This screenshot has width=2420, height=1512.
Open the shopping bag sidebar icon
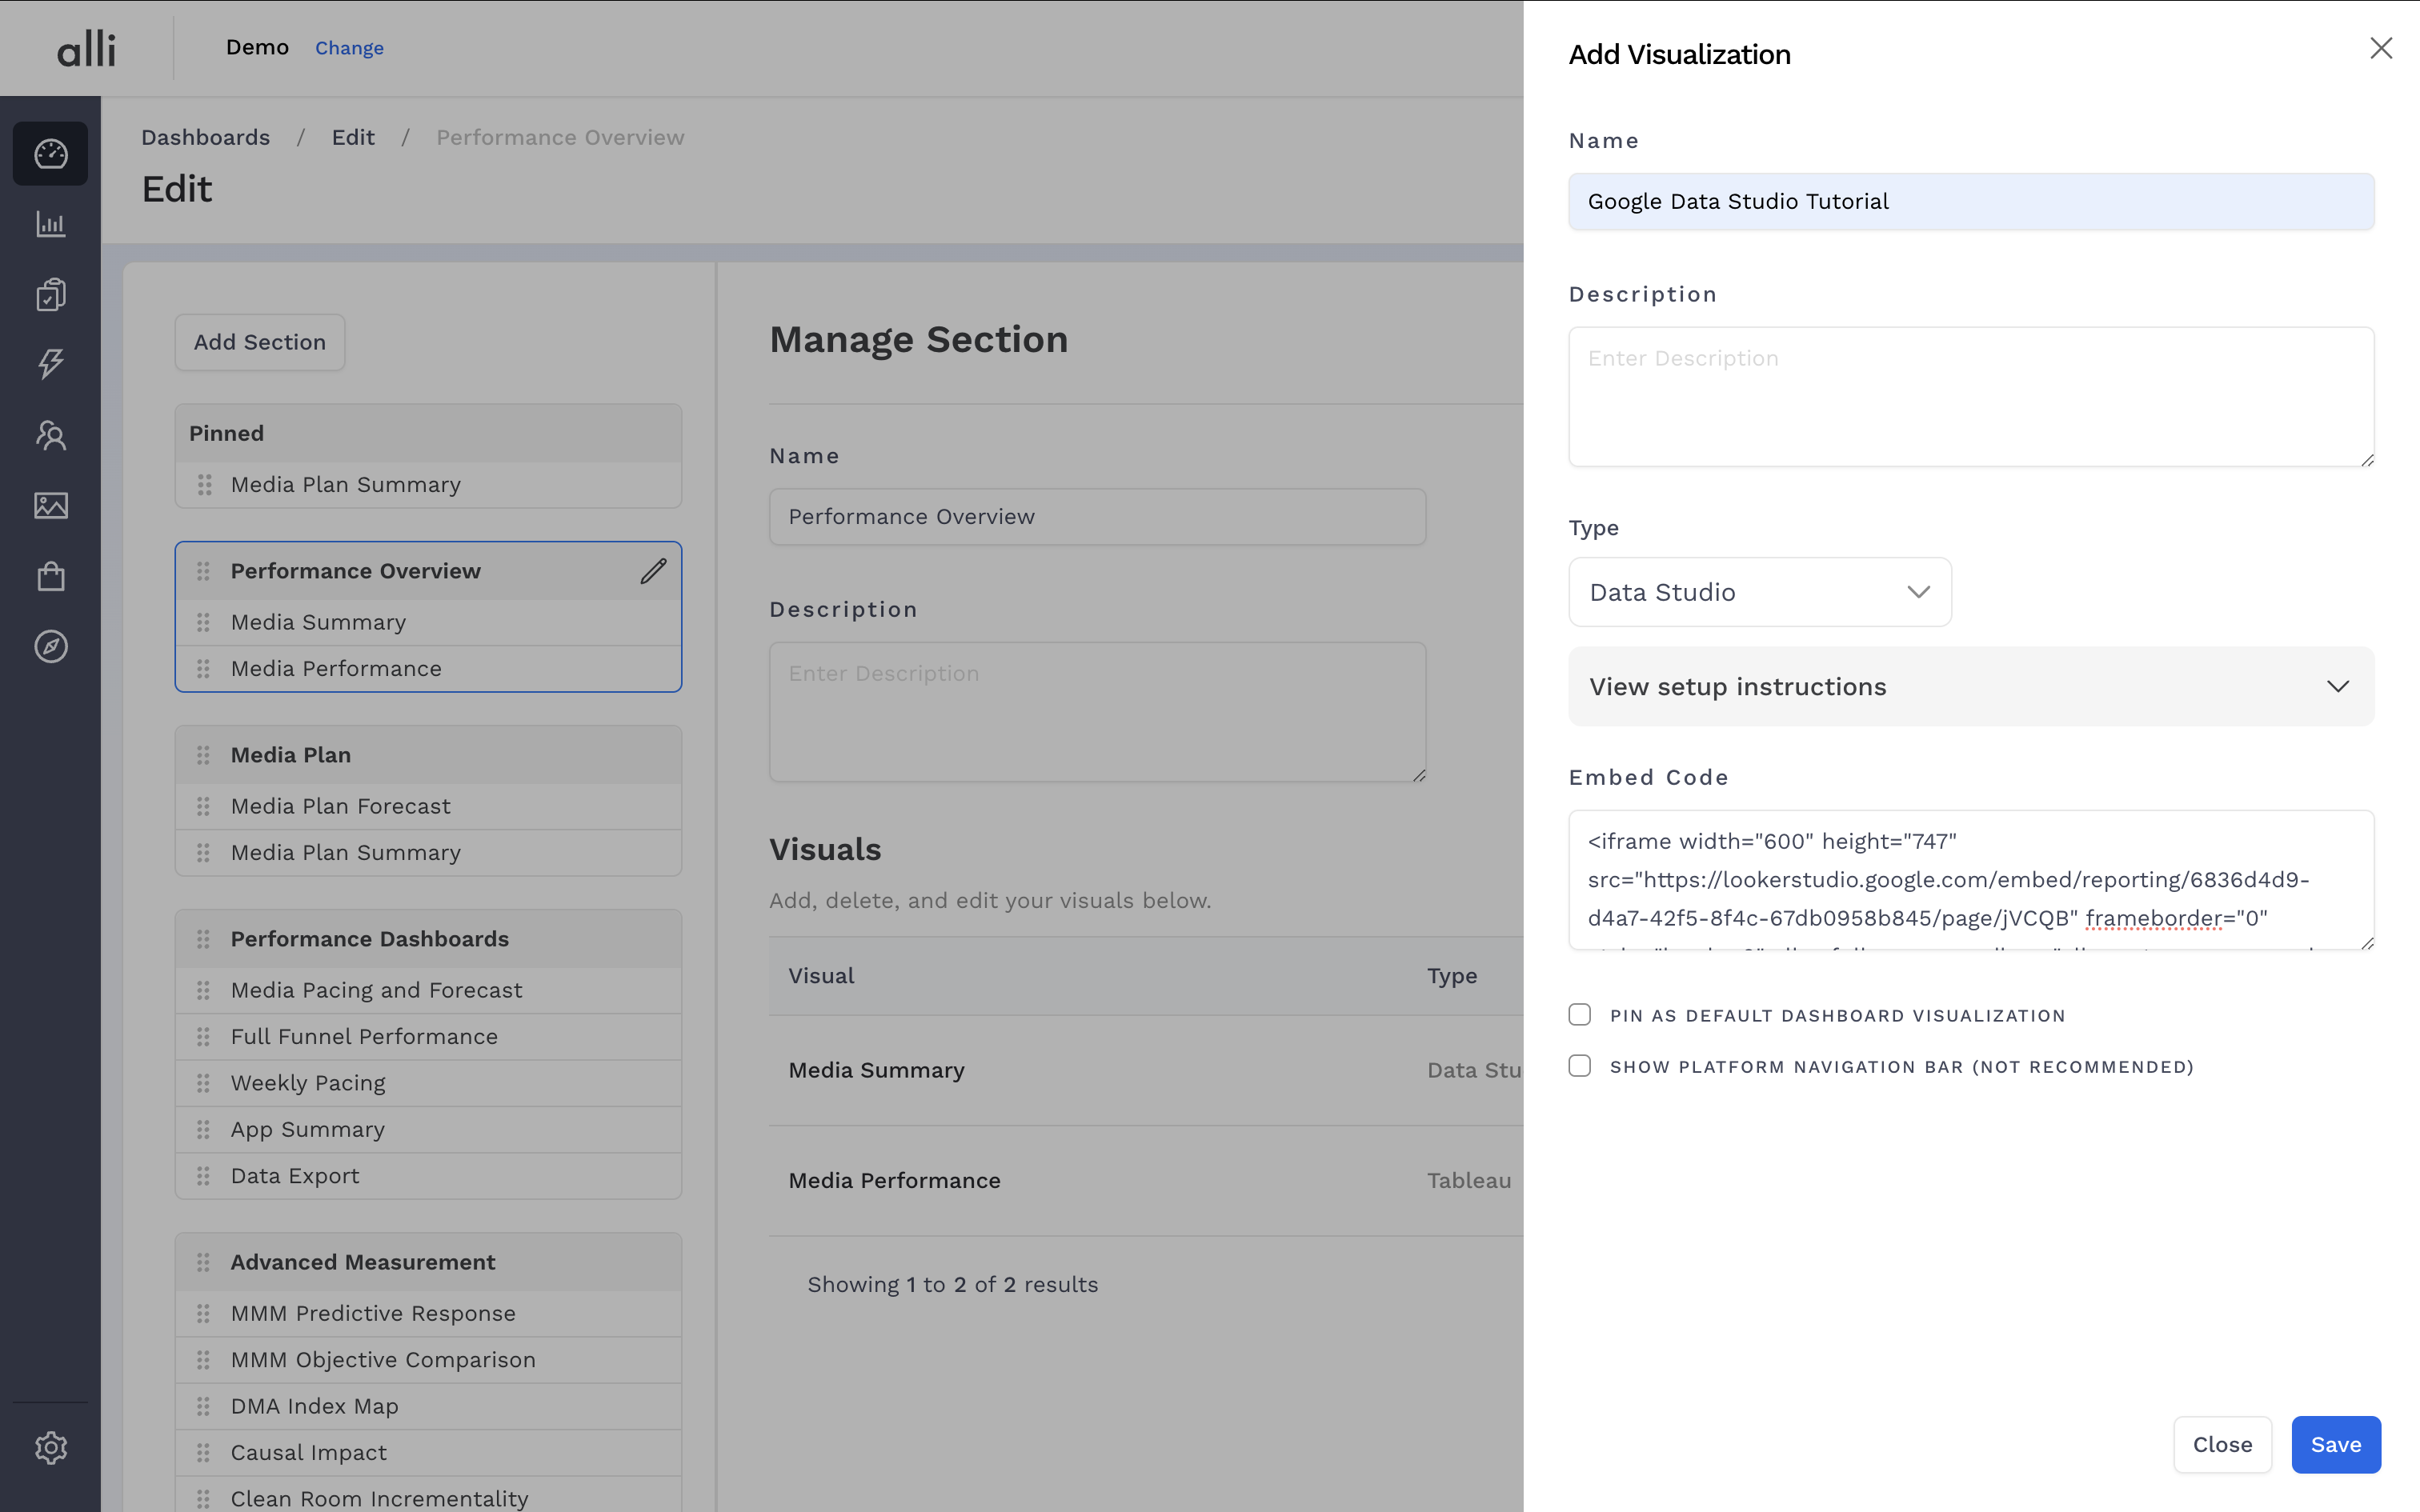pyautogui.click(x=51, y=576)
